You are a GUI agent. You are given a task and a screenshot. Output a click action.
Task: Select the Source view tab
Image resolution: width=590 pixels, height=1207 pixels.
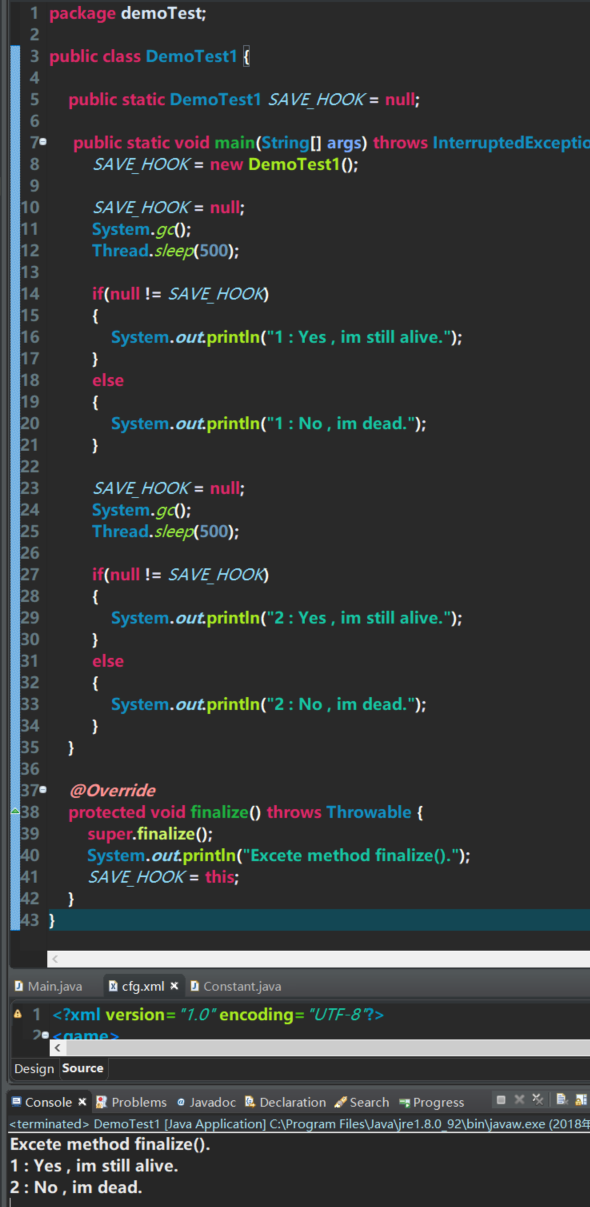[x=83, y=1068]
